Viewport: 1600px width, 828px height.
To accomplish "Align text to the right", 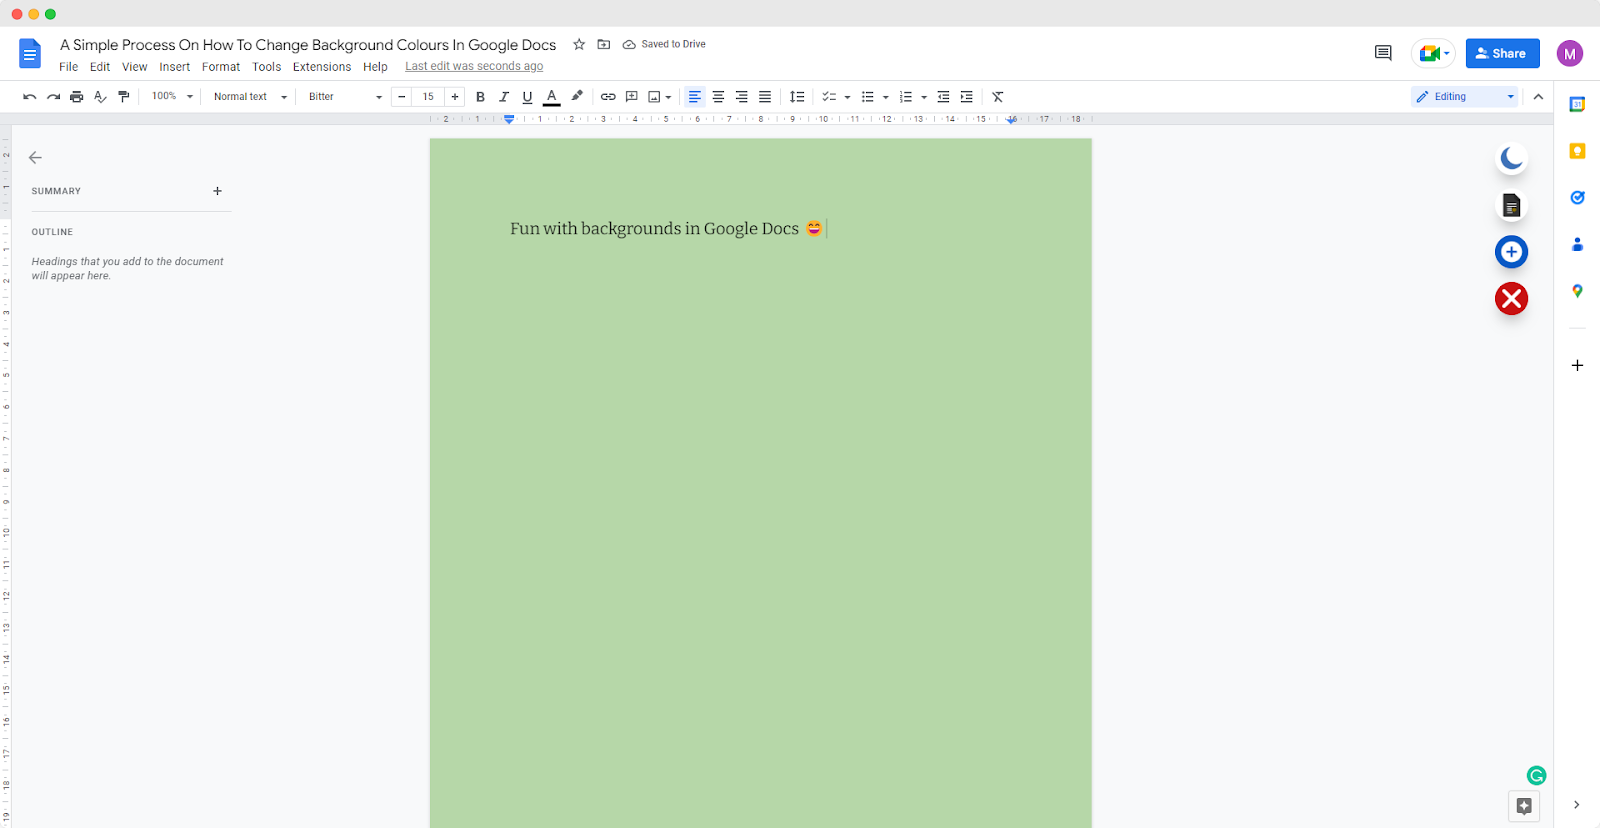I will [x=741, y=97].
